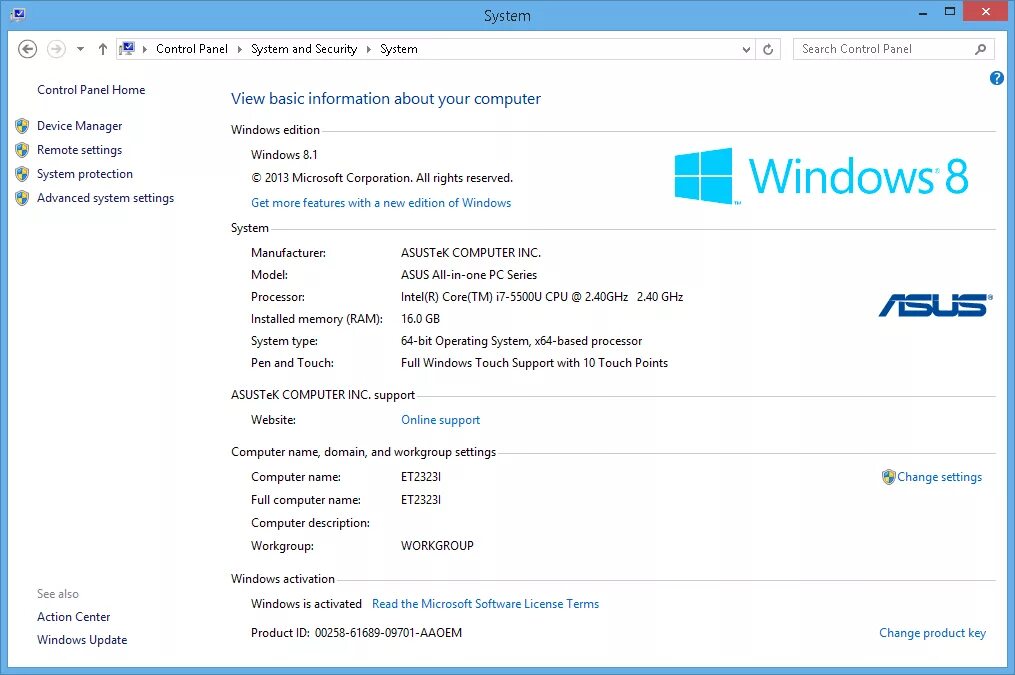Screen dimensions: 1015x675
Task: Click the Windows is activated text
Action: [x=306, y=604]
